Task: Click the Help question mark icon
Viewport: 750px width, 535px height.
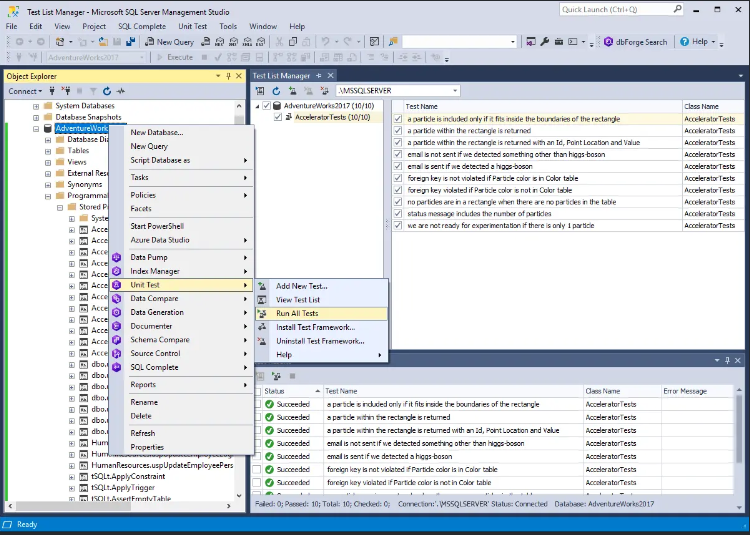Action: click(684, 42)
